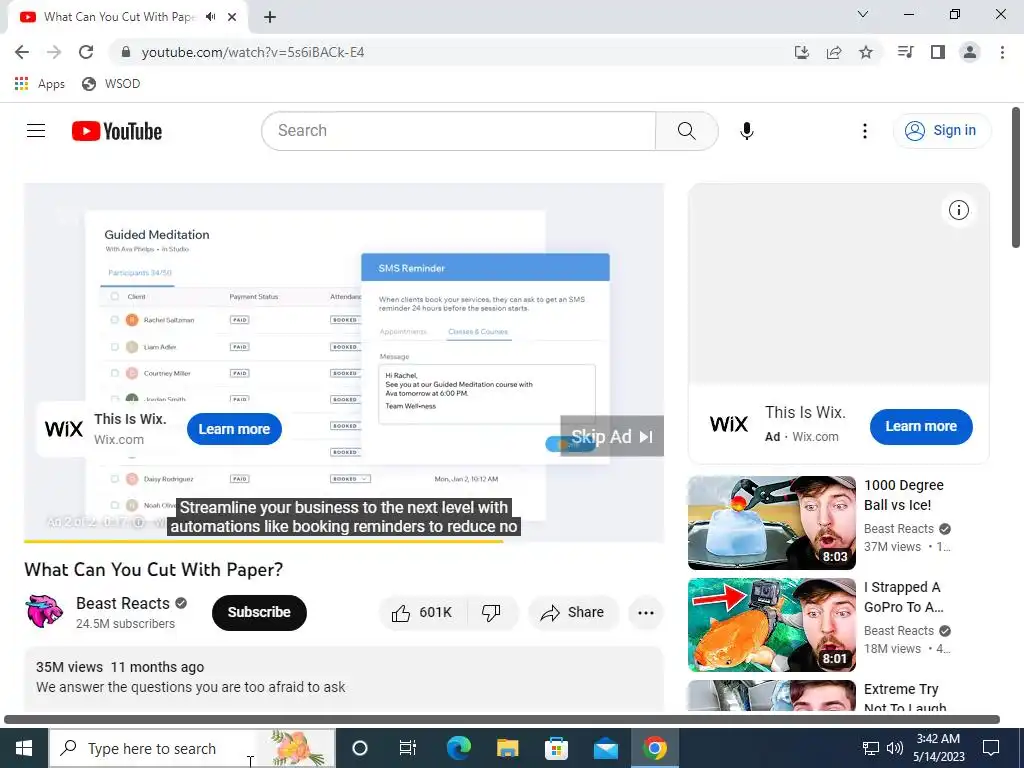Close the 'What Can You Cut With Paper' tab
The image size is (1024, 768).
232,17
